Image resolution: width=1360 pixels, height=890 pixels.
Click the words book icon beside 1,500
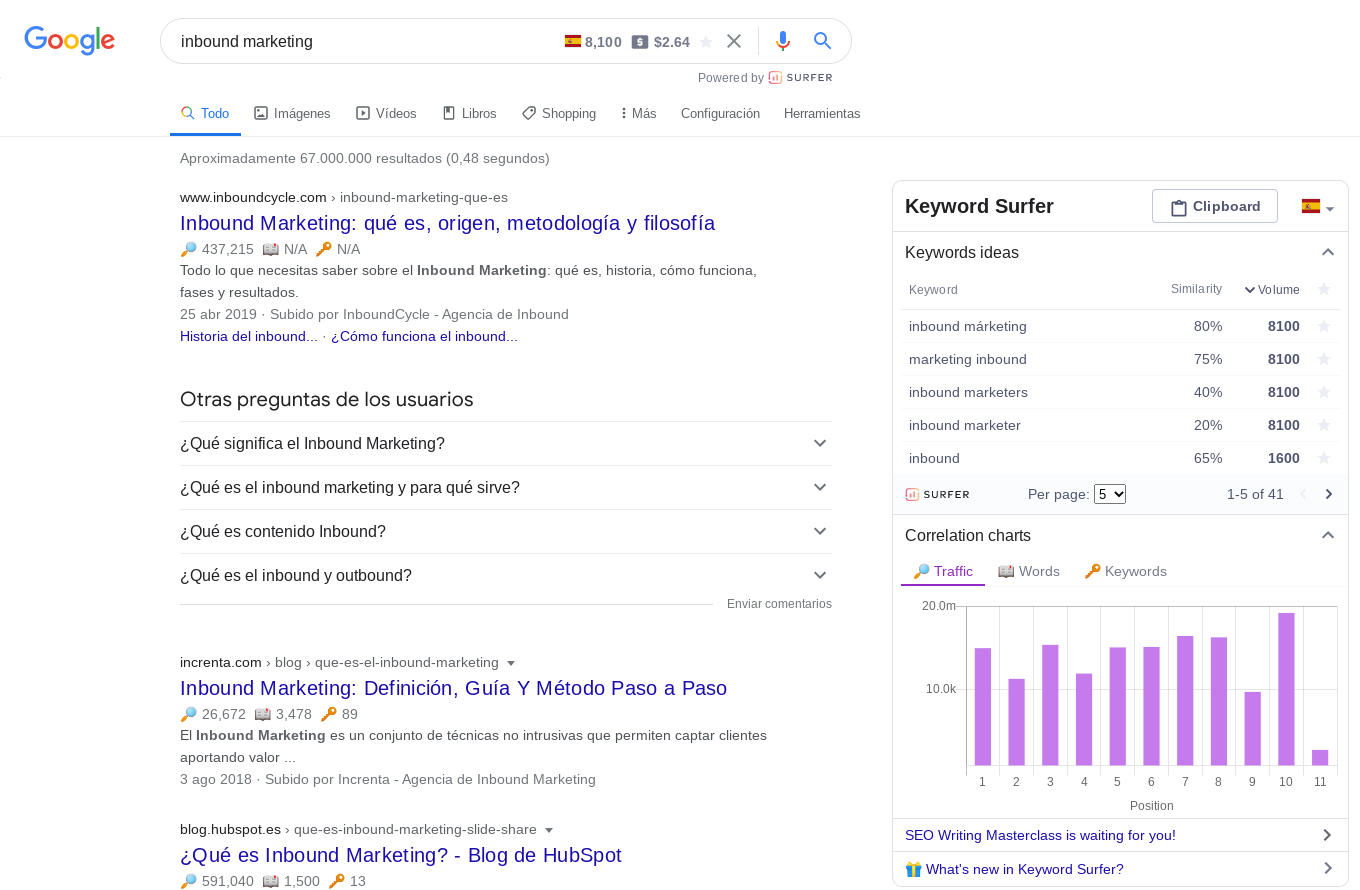click(x=270, y=881)
